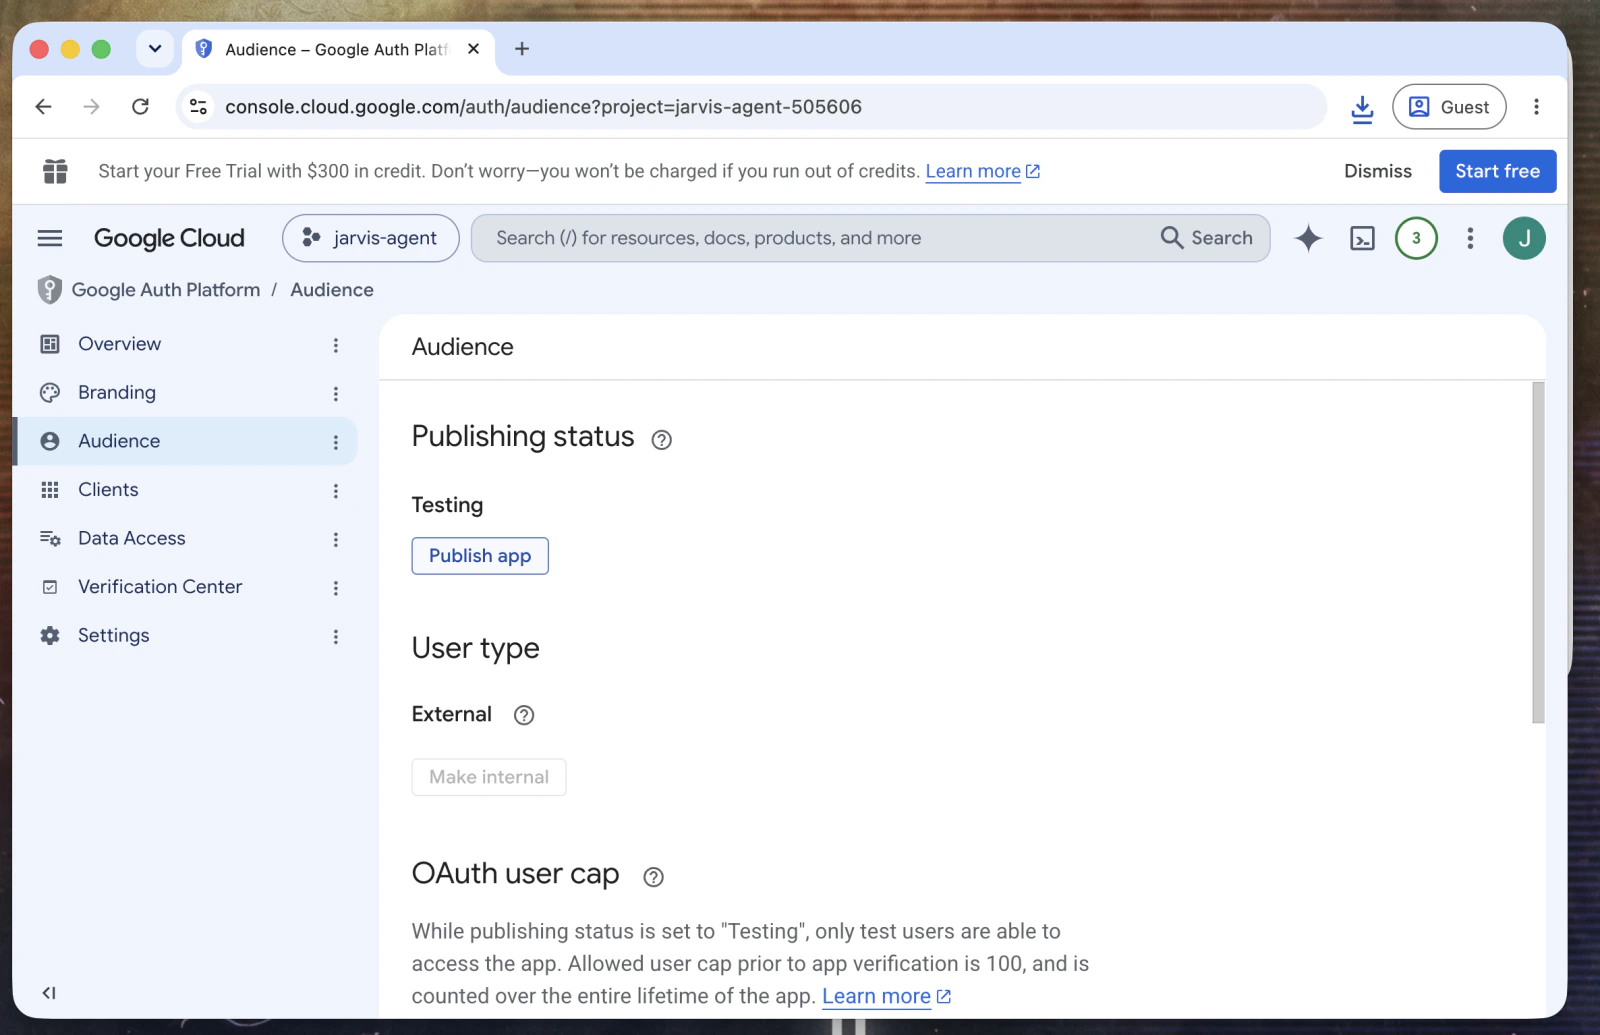Image resolution: width=1600 pixels, height=1035 pixels.
Task: Dismiss the free trial banner
Action: coord(1378,171)
